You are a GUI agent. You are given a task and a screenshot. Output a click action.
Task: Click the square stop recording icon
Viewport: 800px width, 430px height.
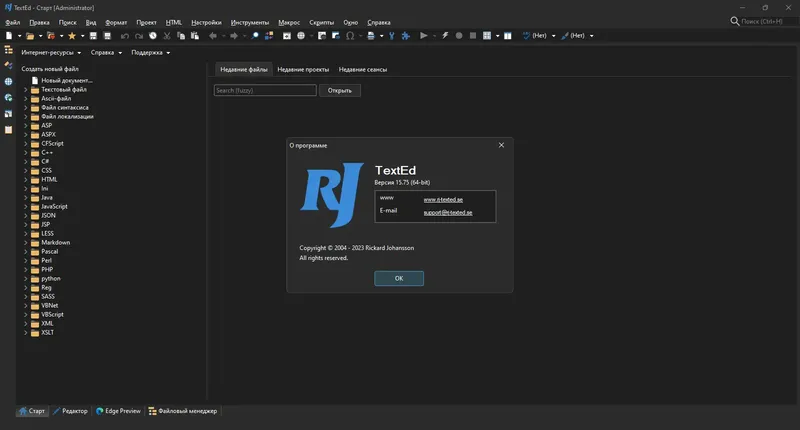click(473, 36)
